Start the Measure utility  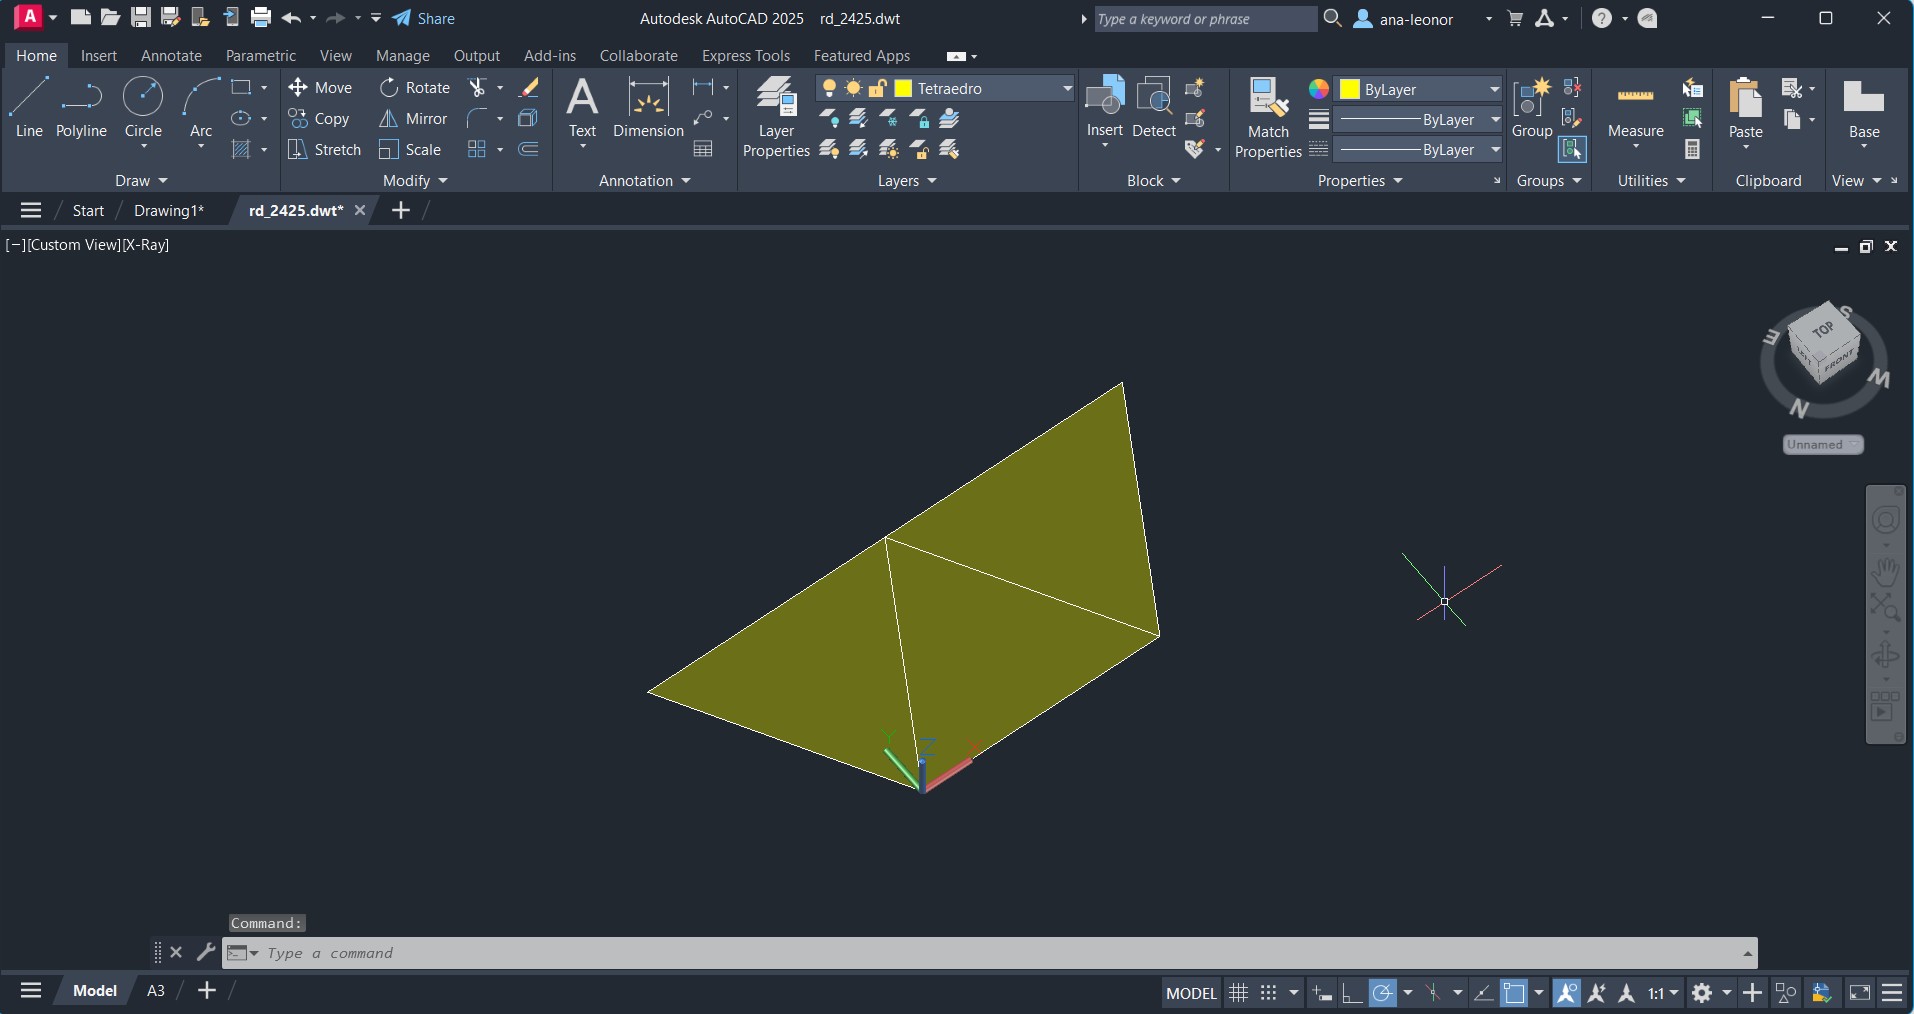click(x=1635, y=108)
